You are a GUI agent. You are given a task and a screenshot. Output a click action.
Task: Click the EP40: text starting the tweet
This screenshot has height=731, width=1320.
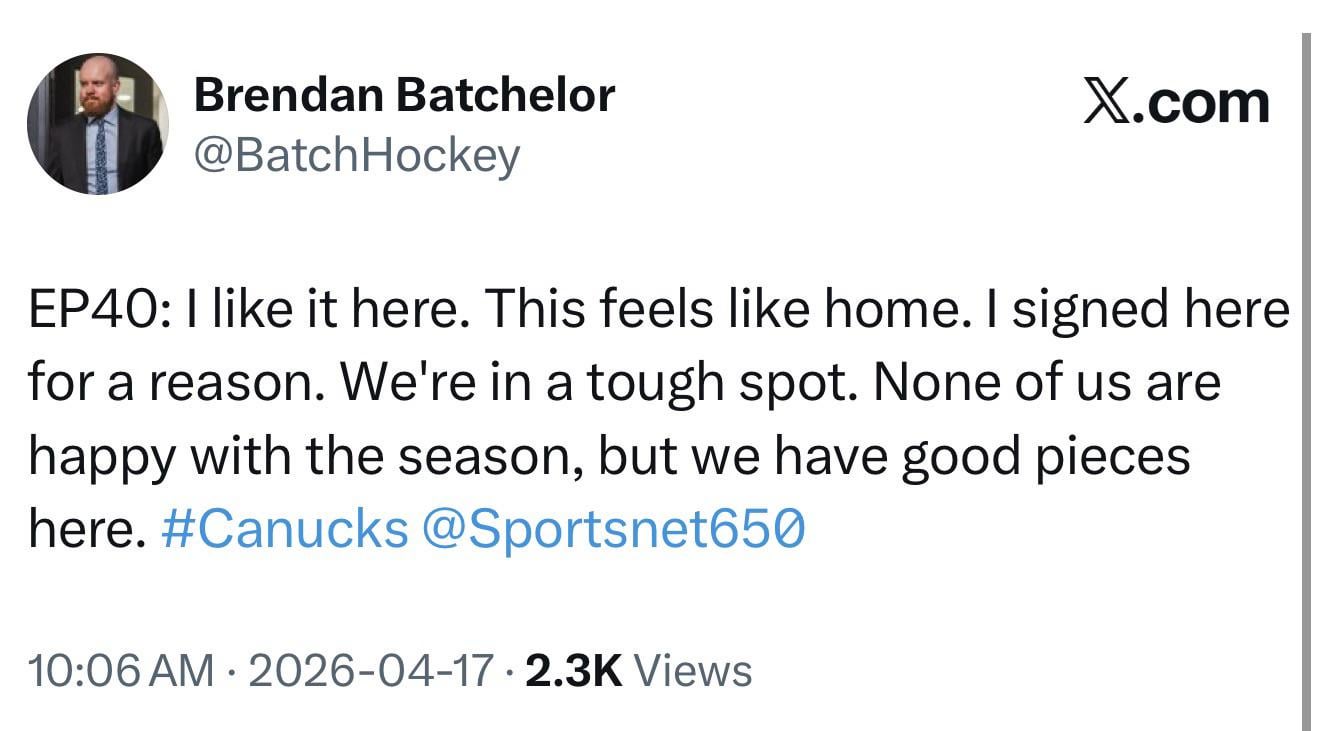click(x=92, y=310)
